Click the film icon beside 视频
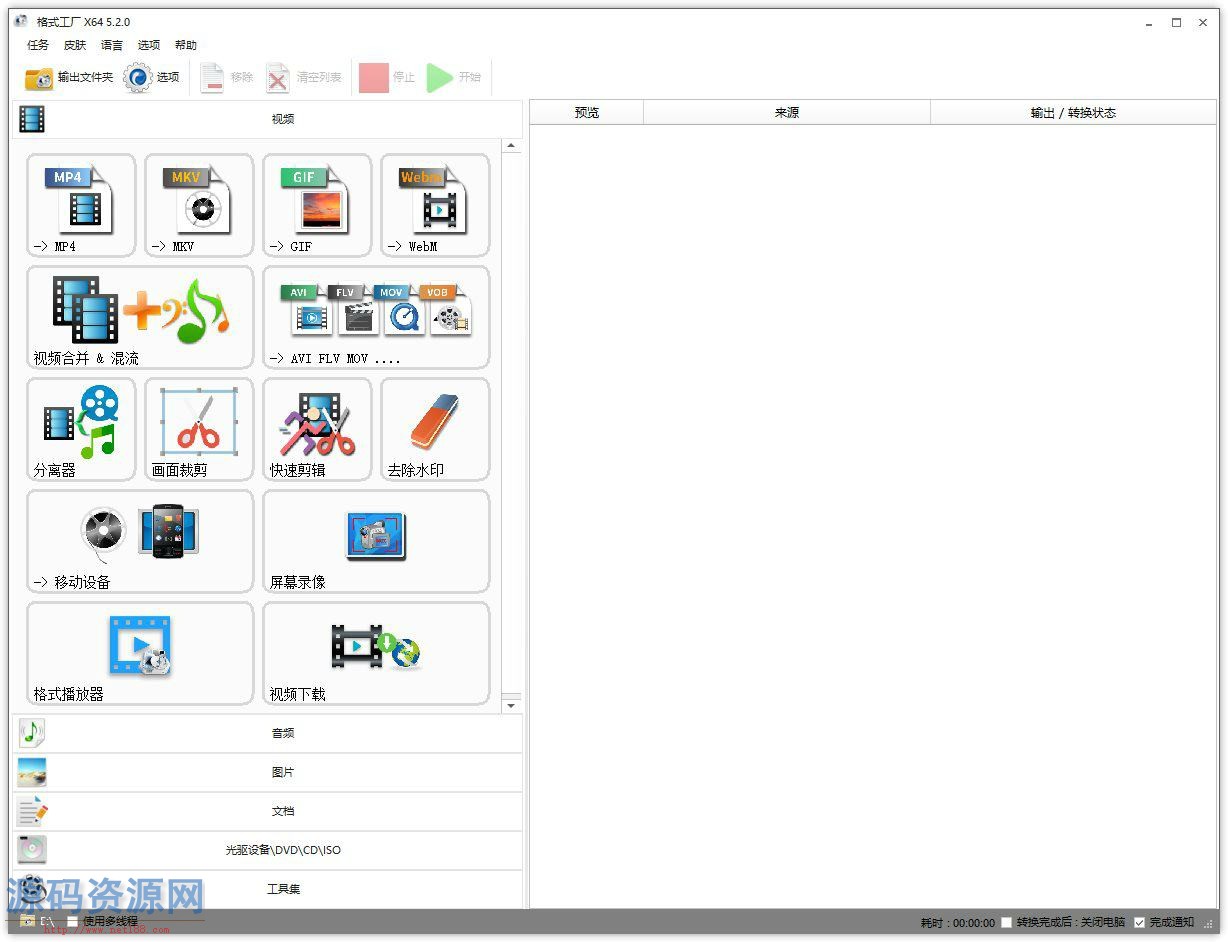The image size is (1228, 942). [x=32, y=119]
